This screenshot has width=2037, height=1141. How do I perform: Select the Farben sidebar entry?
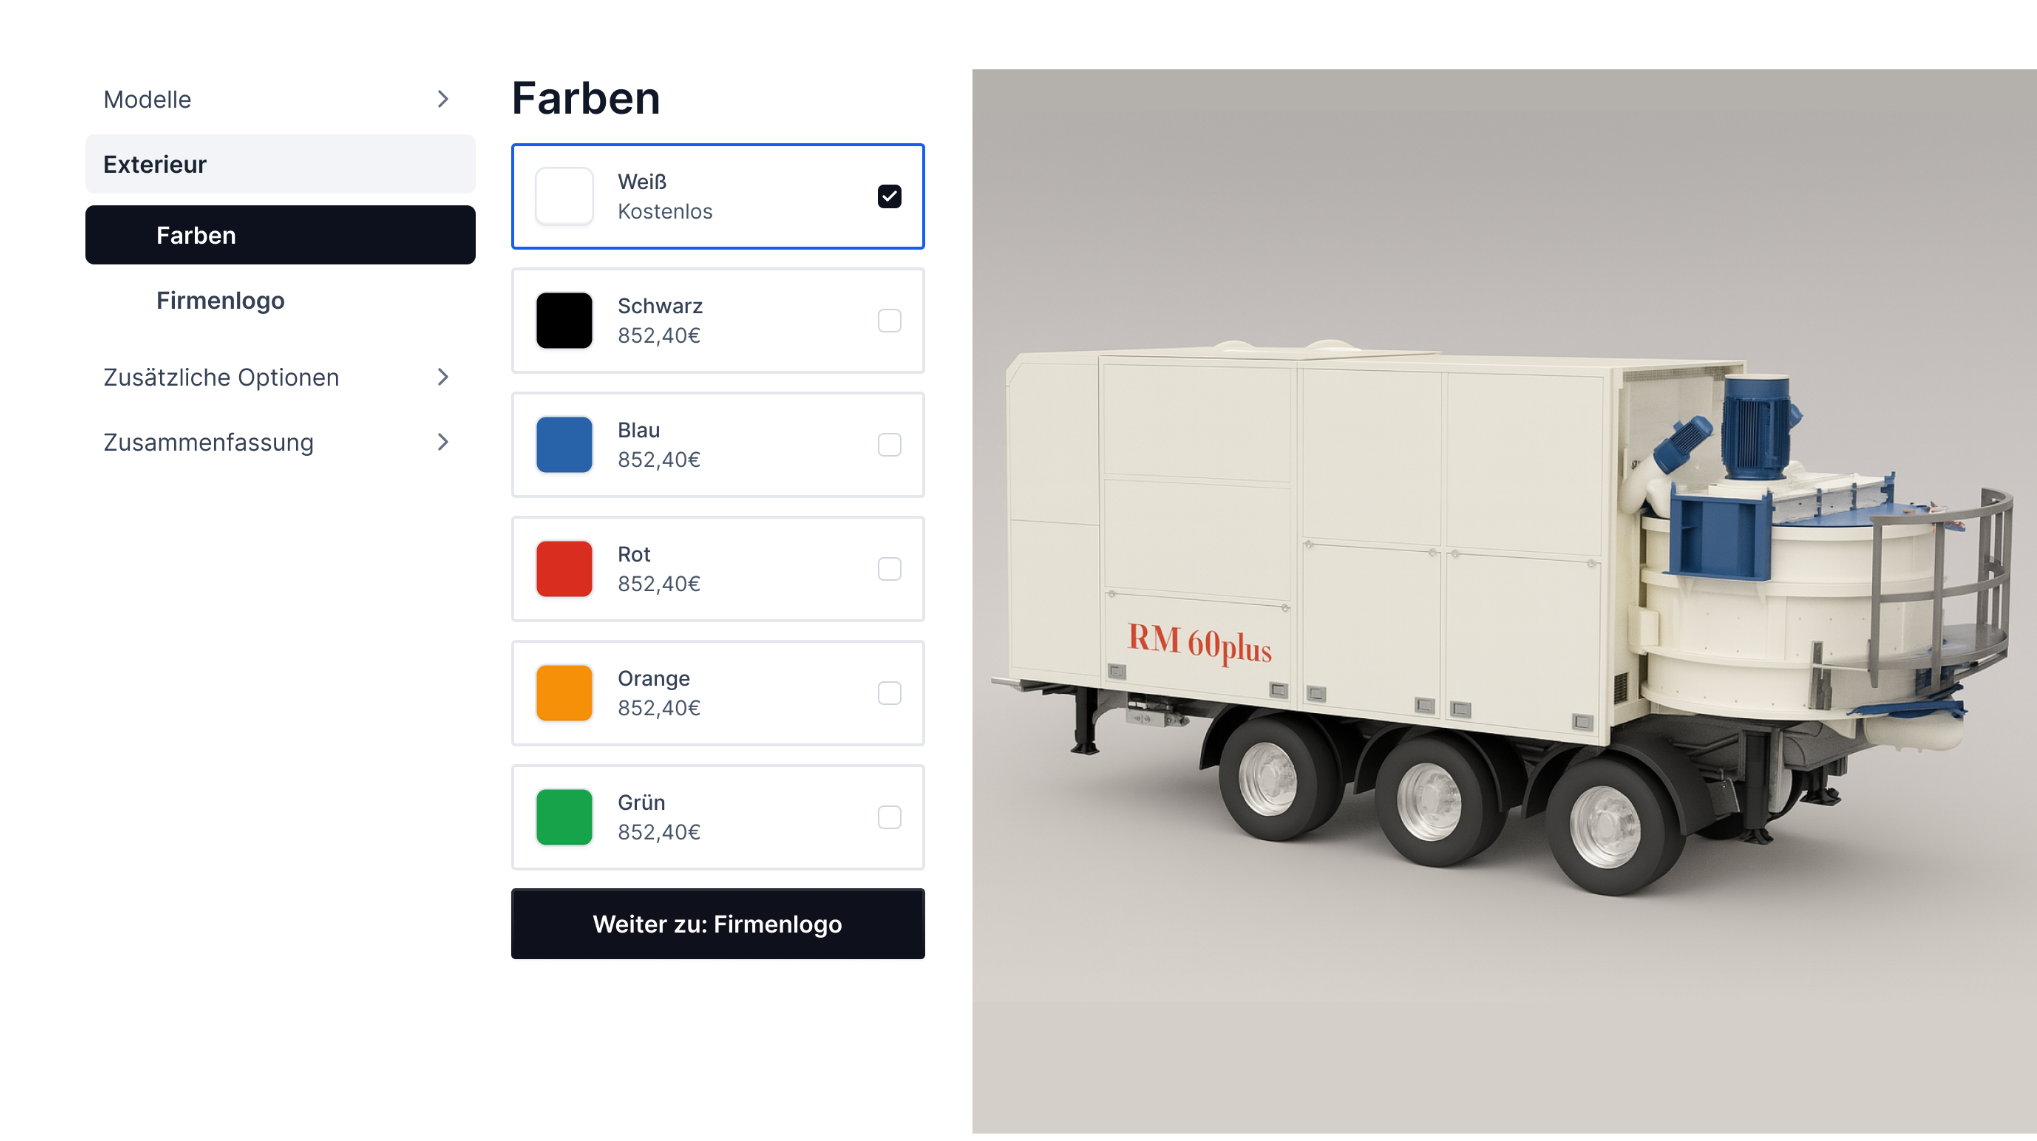(x=280, y=235)
